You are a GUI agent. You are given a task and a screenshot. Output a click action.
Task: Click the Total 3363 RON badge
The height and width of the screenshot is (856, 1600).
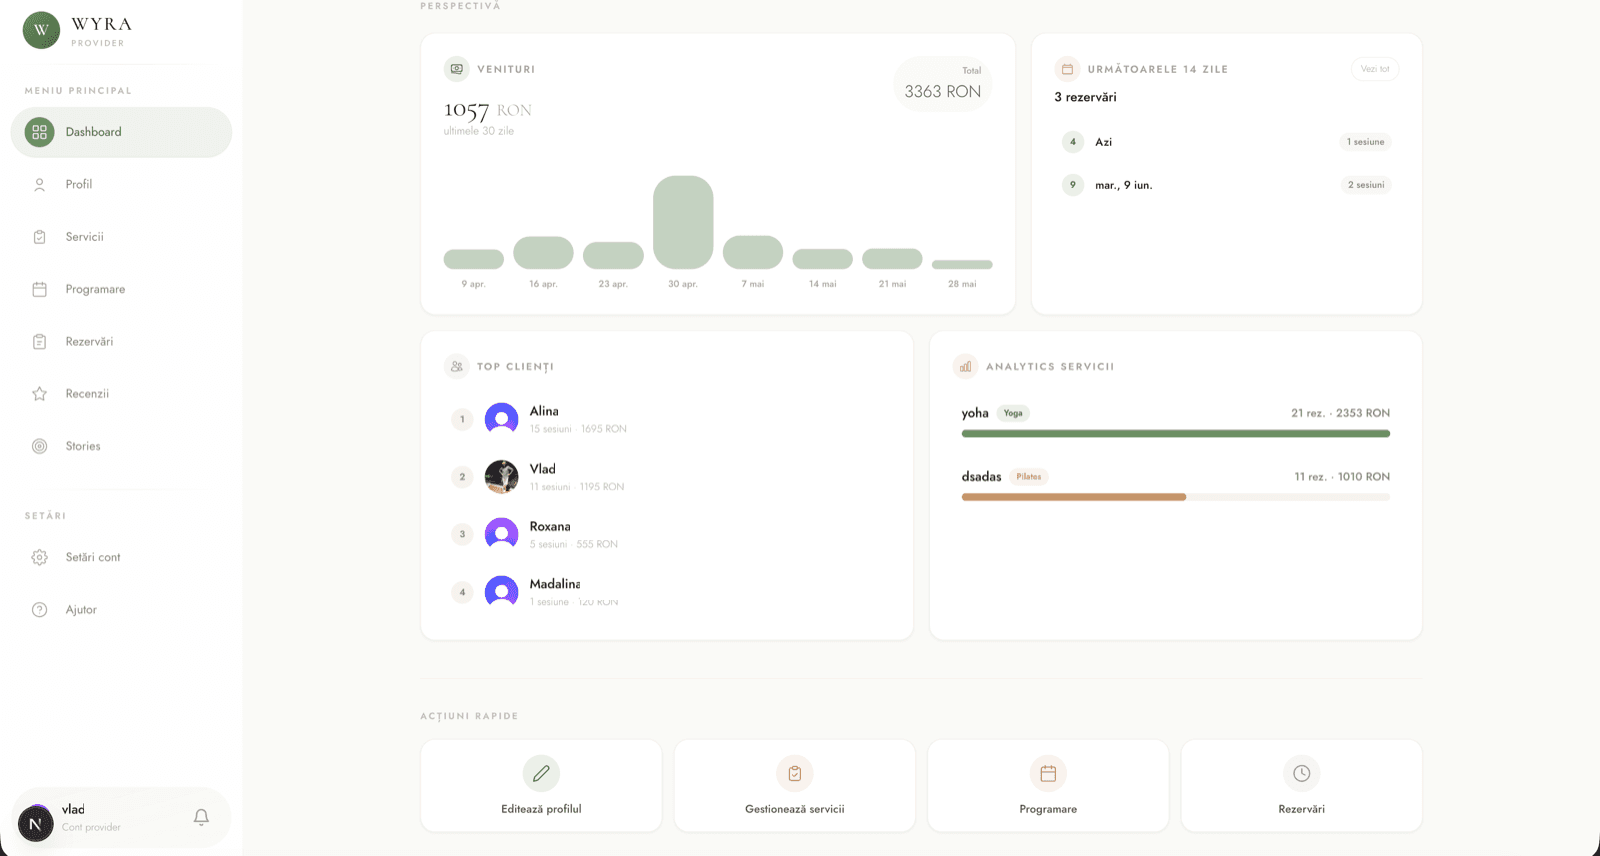[943, 84]
